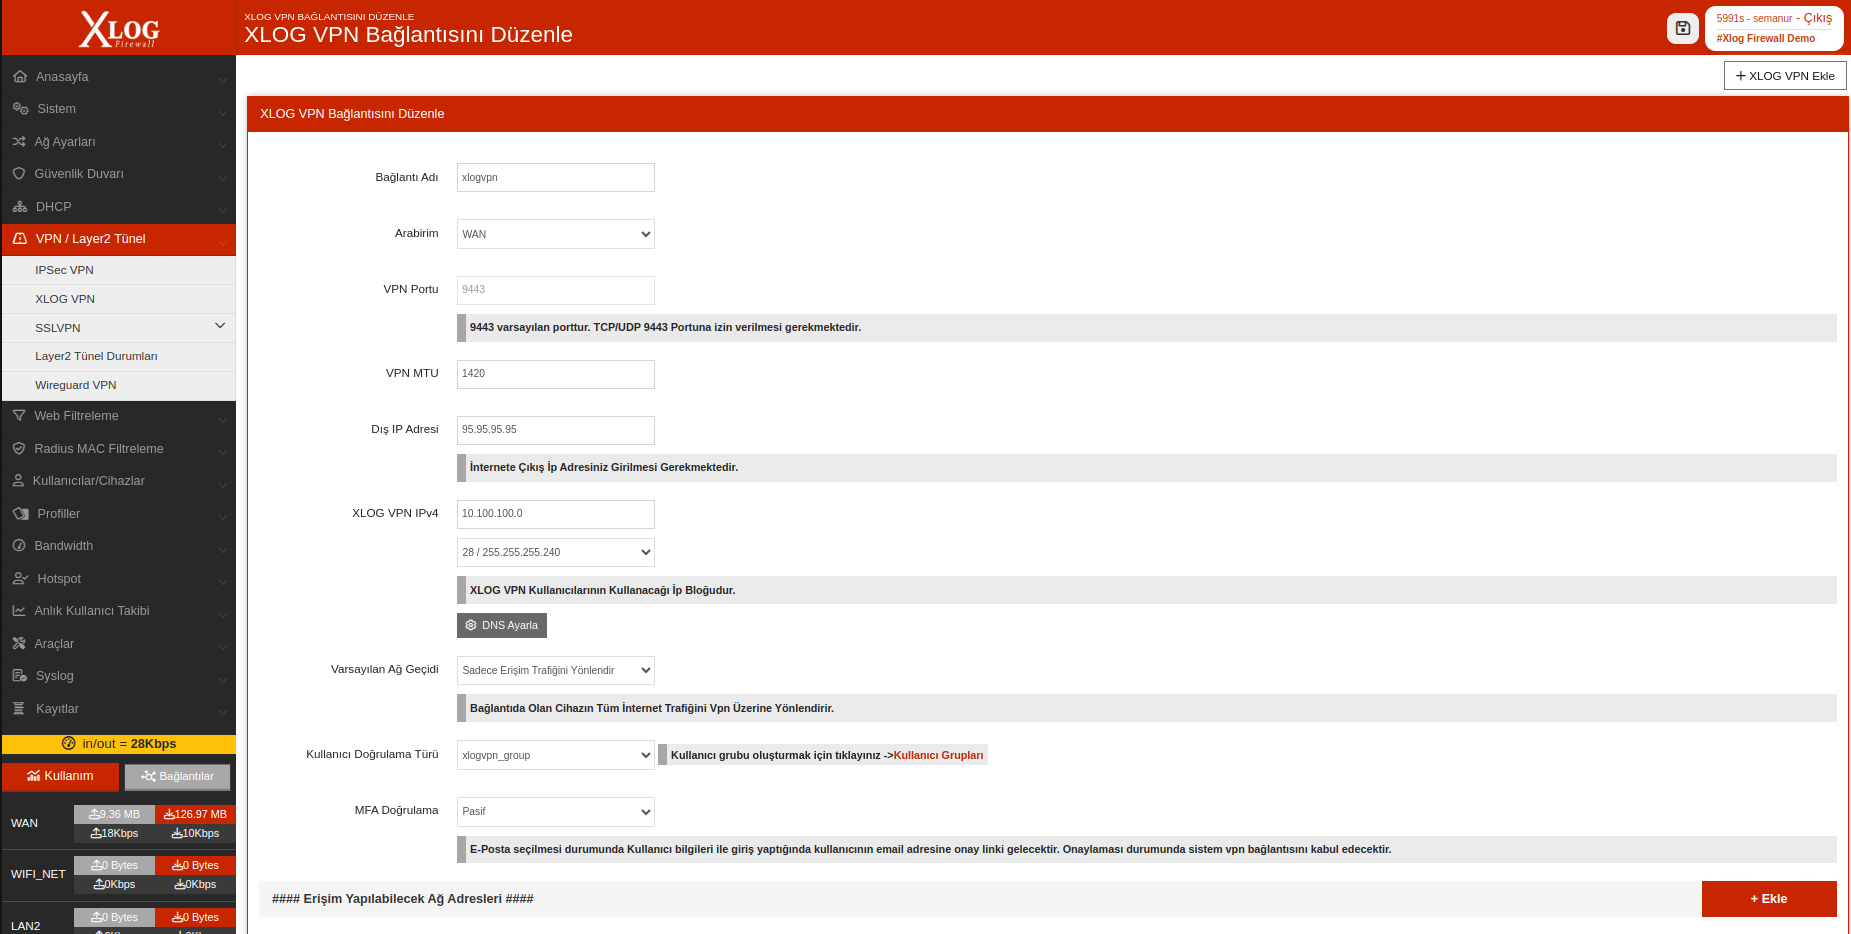This screenshot has height=934, width=1851.
Task: Click the Anasayfa home icon
Action: point(20,76)
